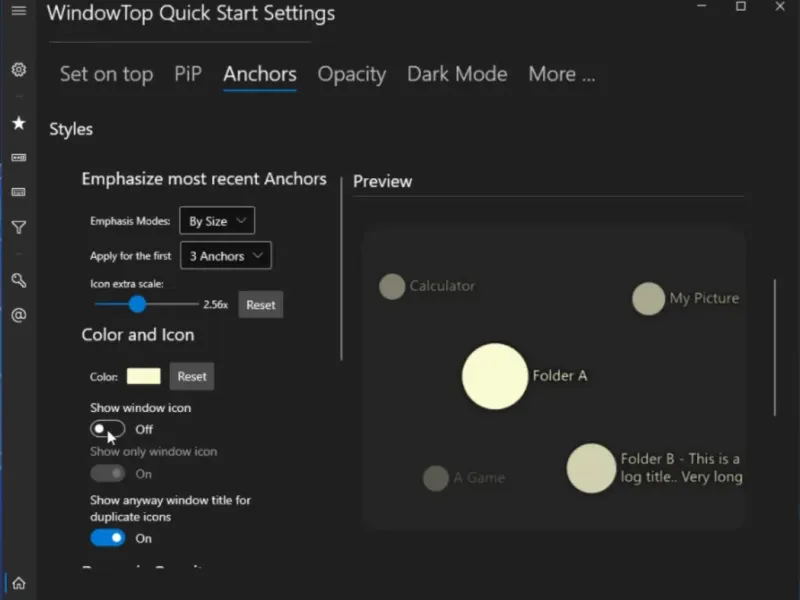Open the Dark Mode tab

coord(457,74)
